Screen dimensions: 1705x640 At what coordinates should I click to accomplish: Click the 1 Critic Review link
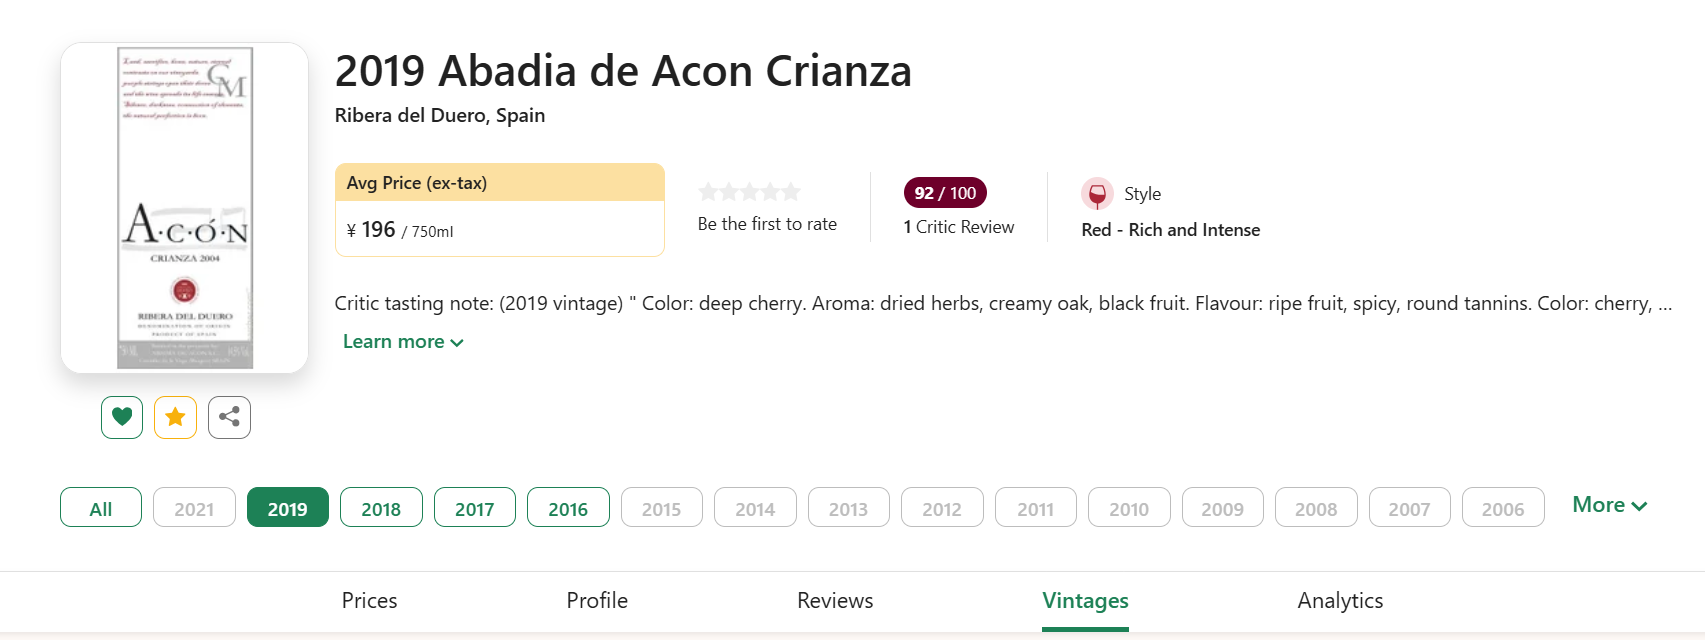958,227
